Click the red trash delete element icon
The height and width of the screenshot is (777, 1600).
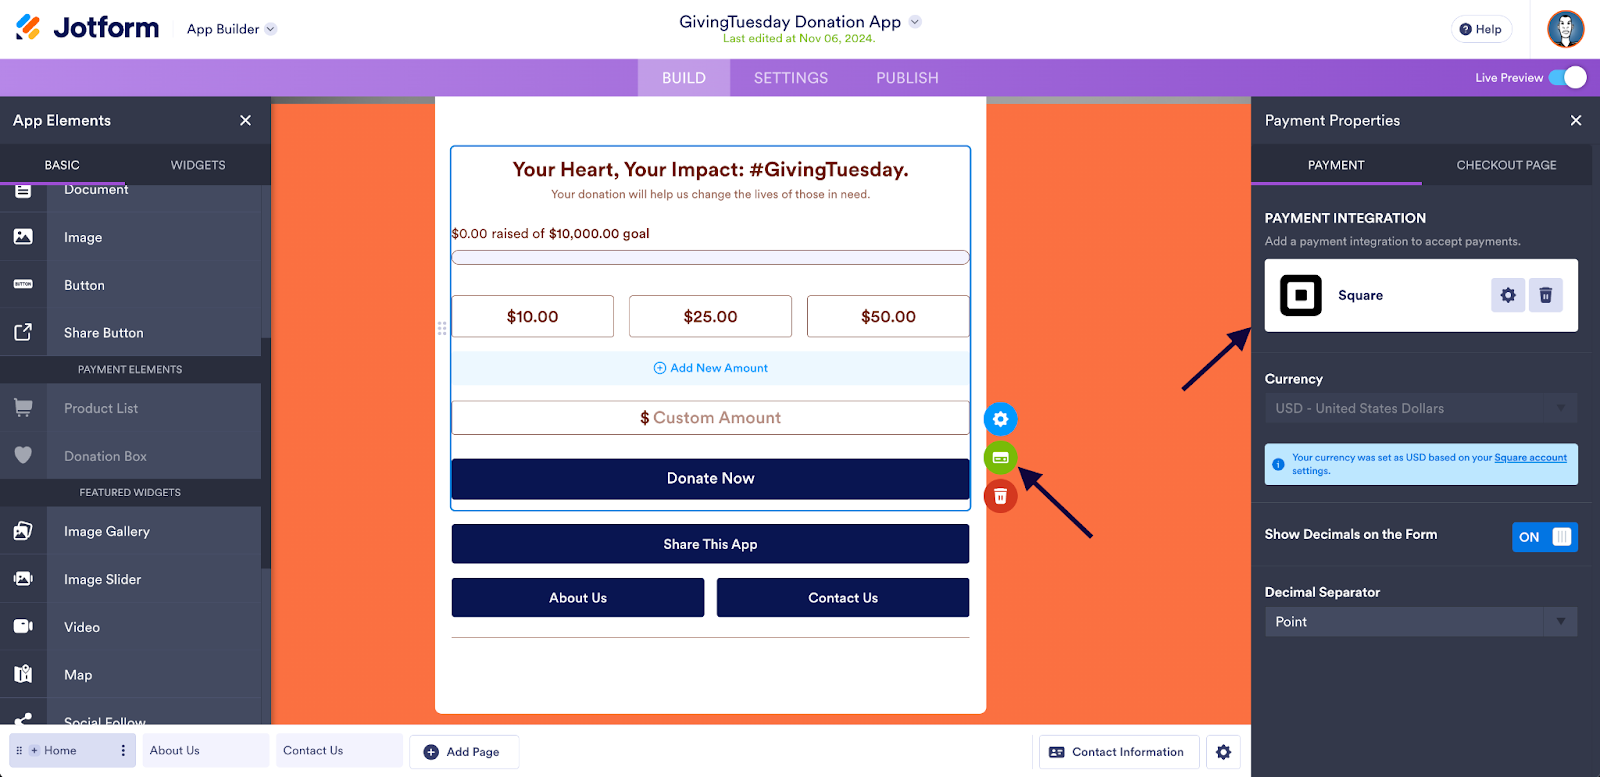(x=1000, y=496)
